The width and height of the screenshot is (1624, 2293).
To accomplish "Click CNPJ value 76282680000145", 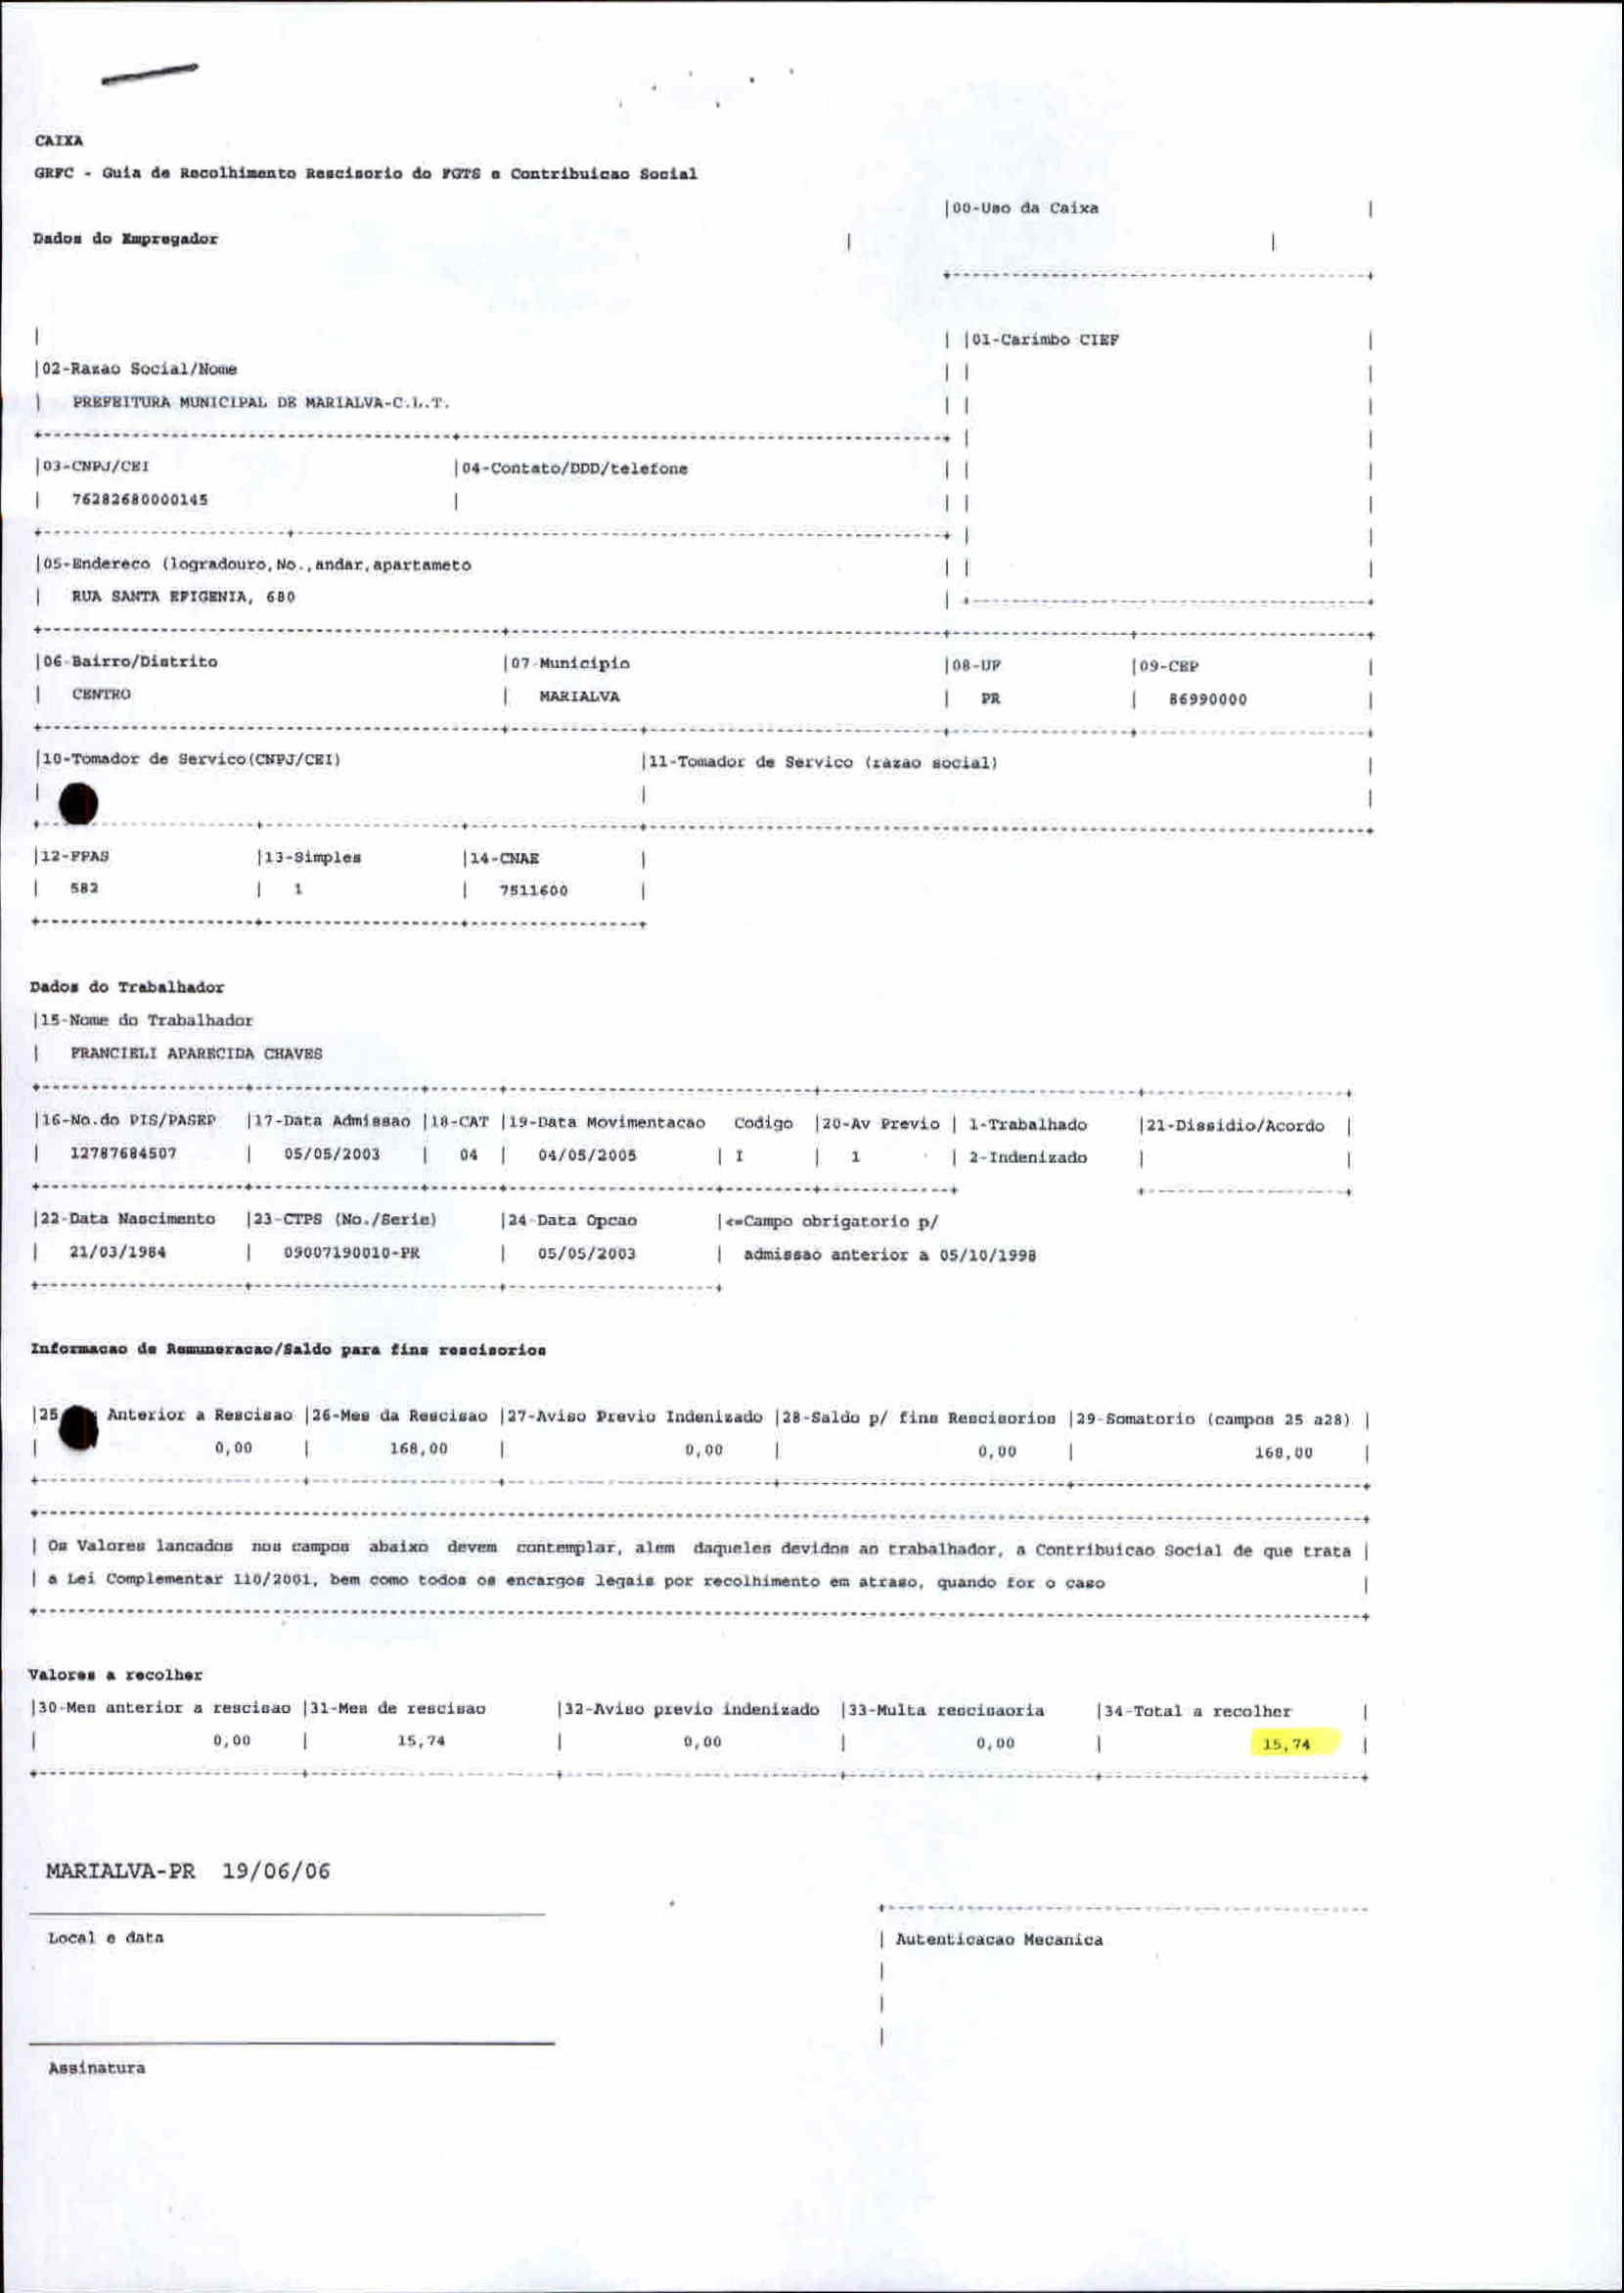I will point(140,500).
